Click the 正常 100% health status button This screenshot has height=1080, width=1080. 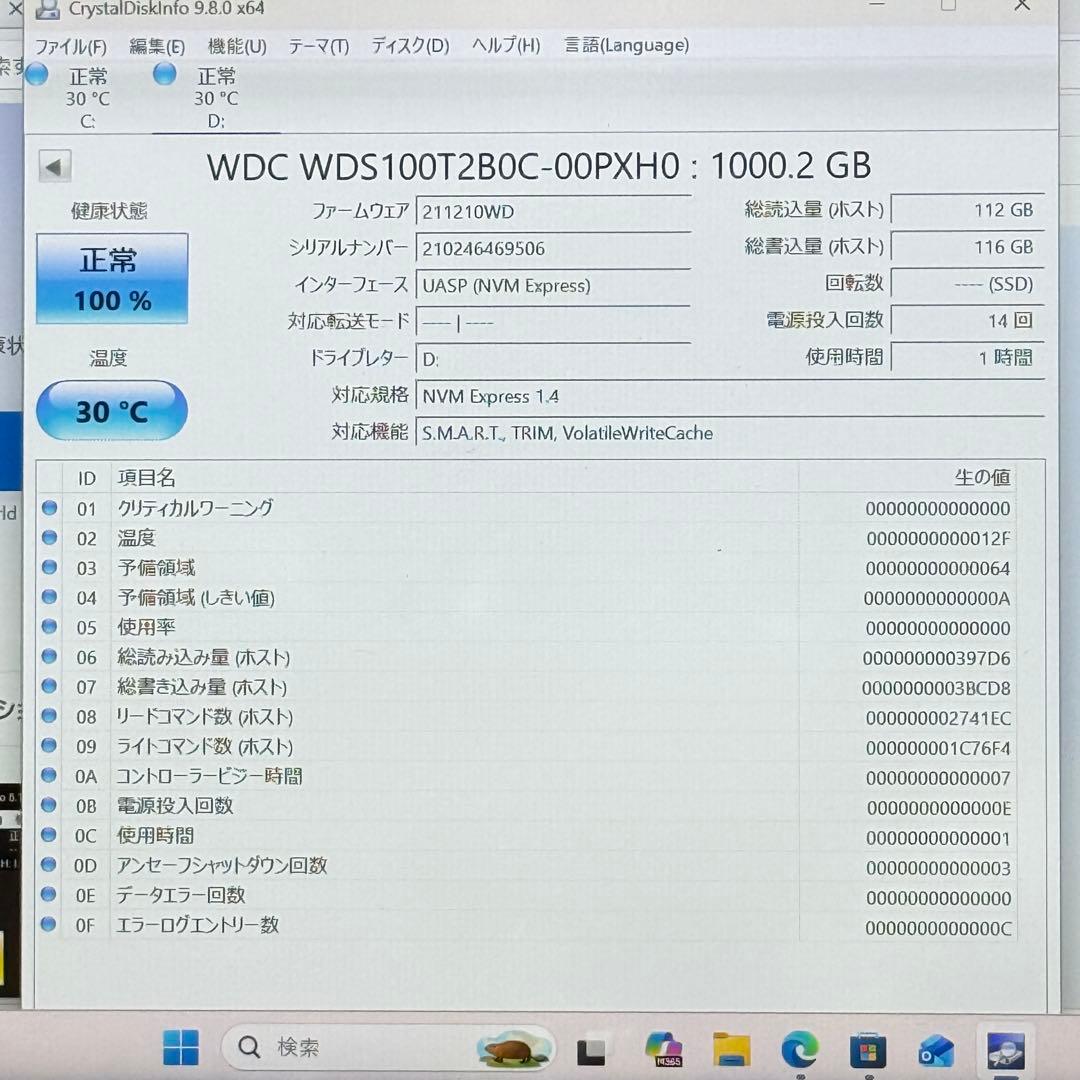point(112,279)
